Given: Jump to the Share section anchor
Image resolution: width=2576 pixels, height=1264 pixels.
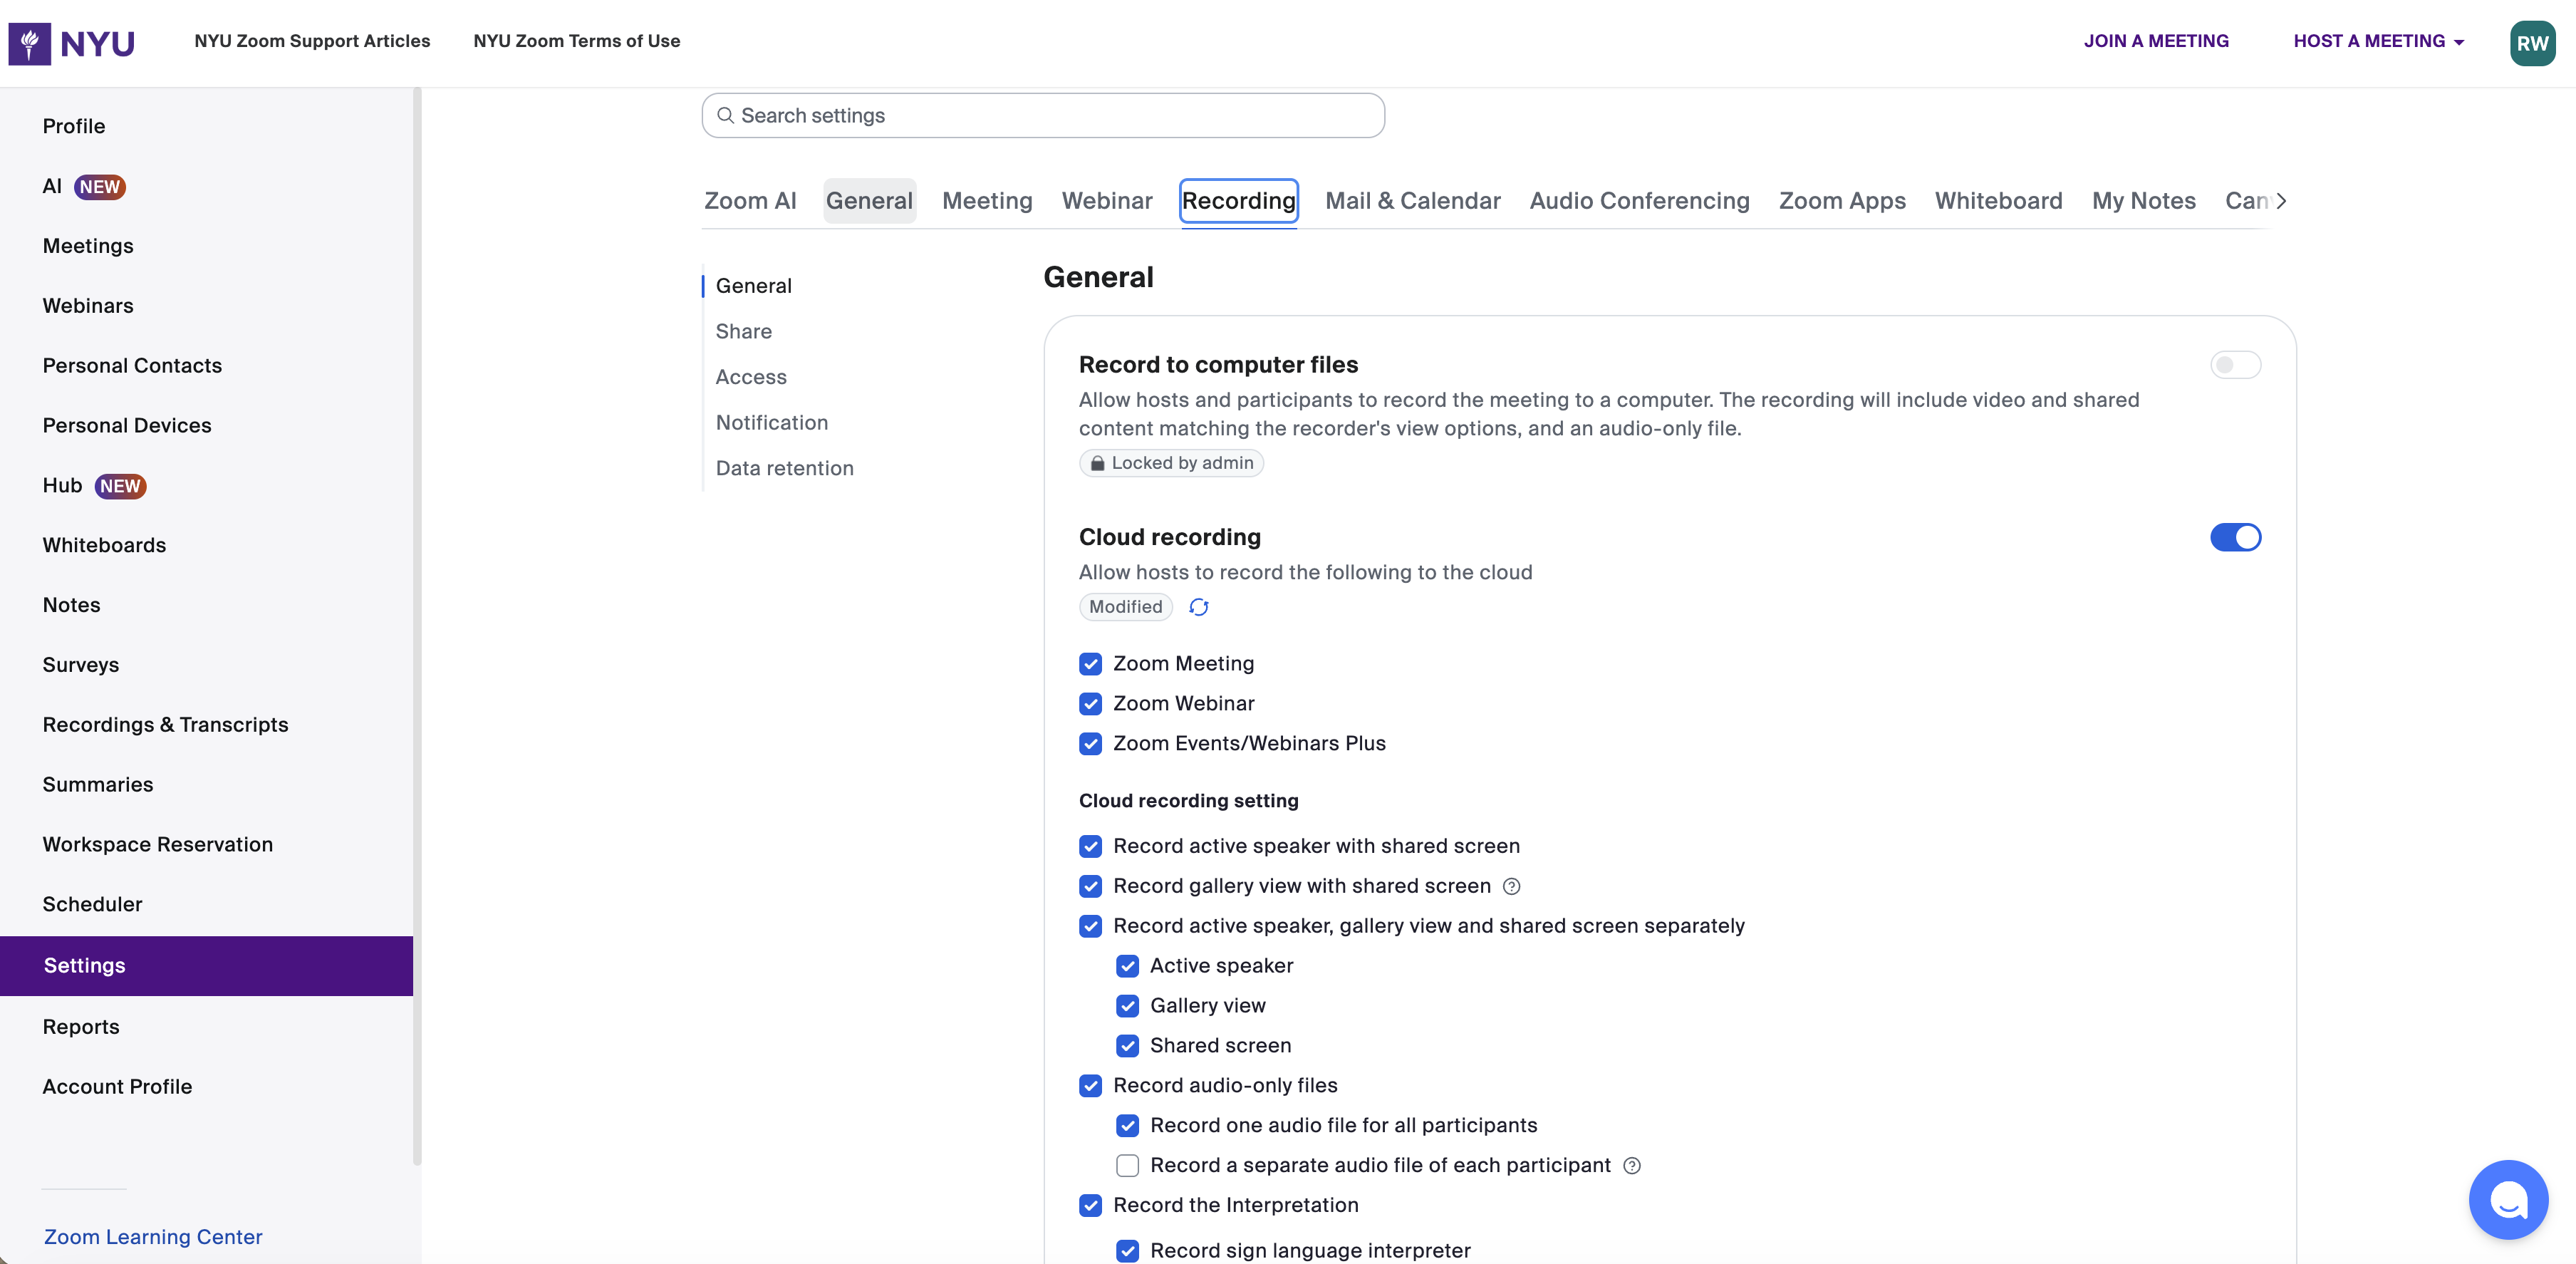Looking at the screenshot, I should pyautogui.click(x=744, y=332).
